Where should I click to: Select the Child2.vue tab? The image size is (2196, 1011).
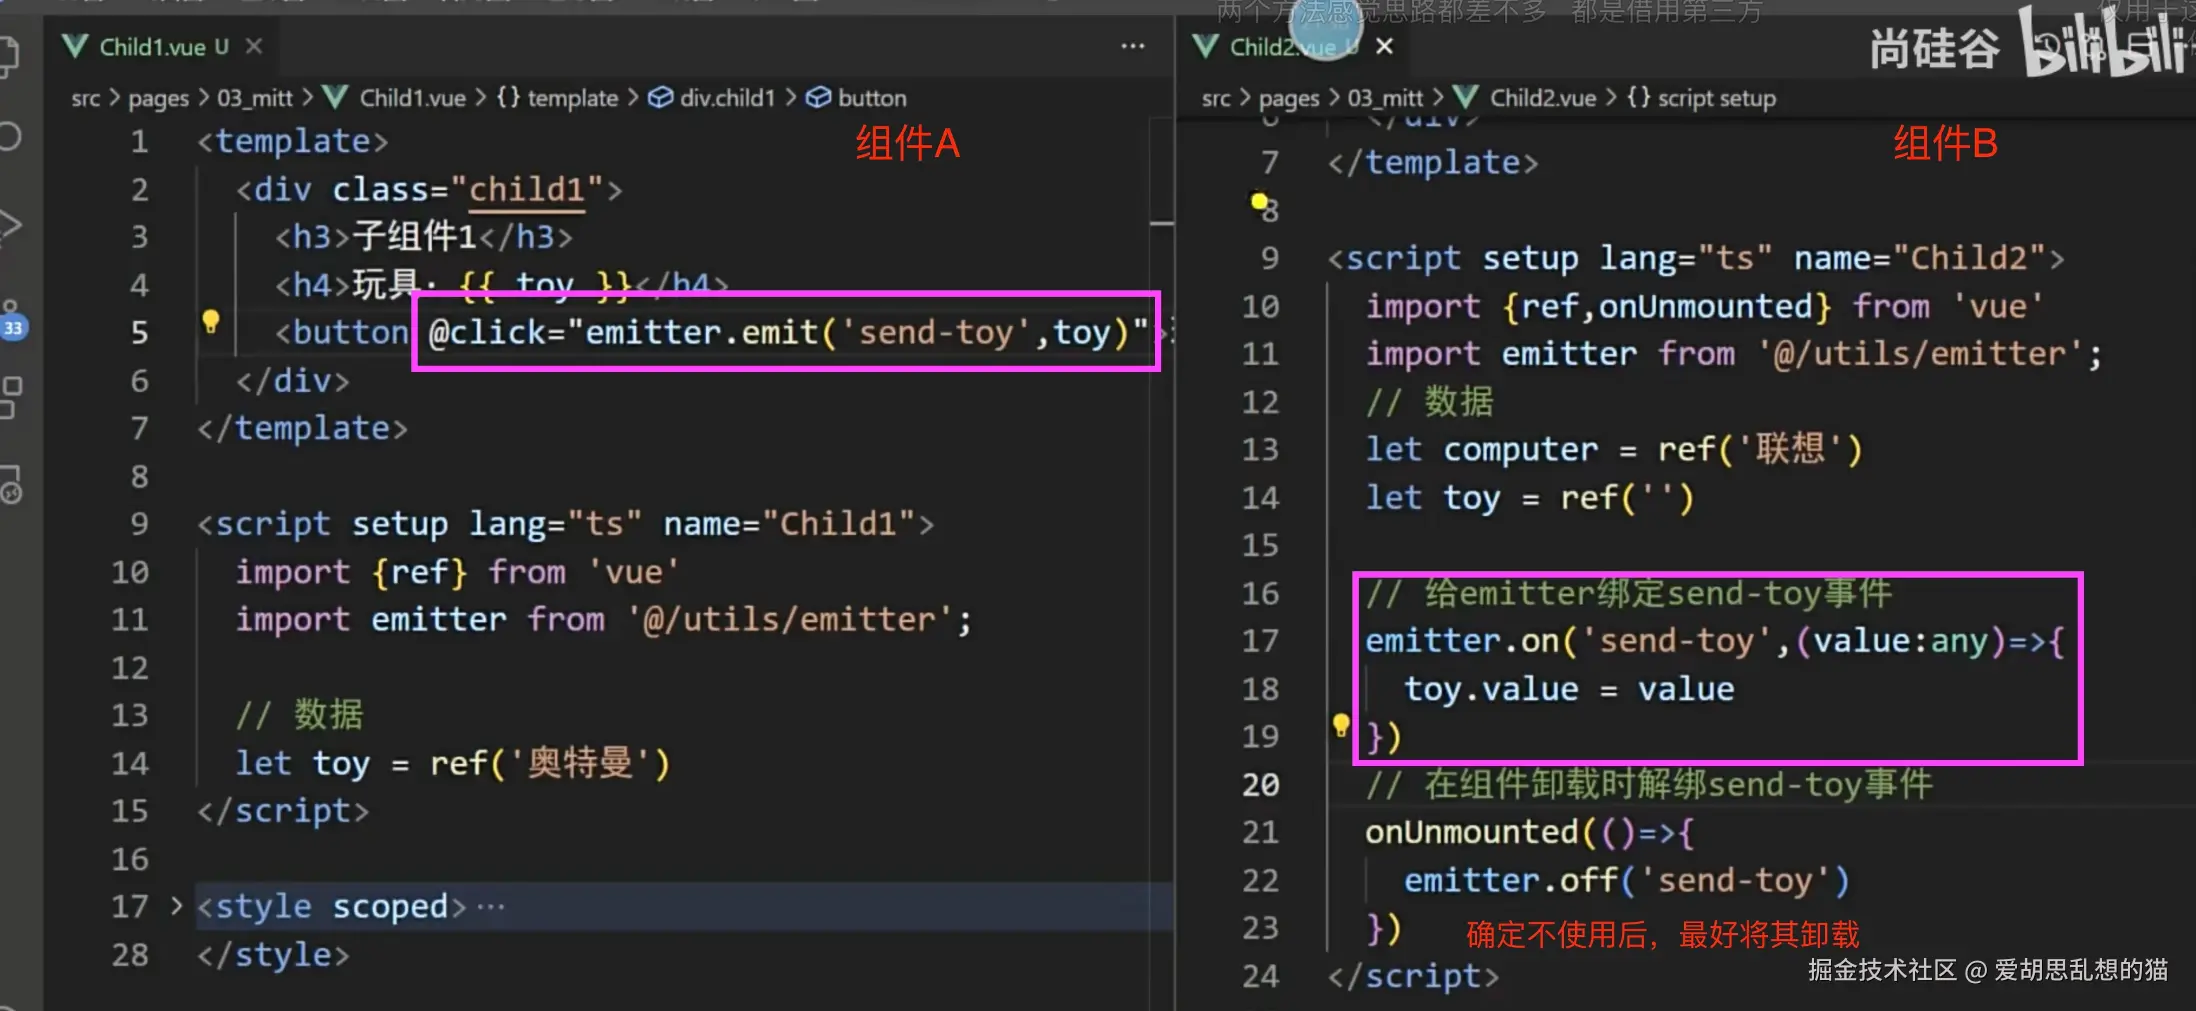(1290, 46)
